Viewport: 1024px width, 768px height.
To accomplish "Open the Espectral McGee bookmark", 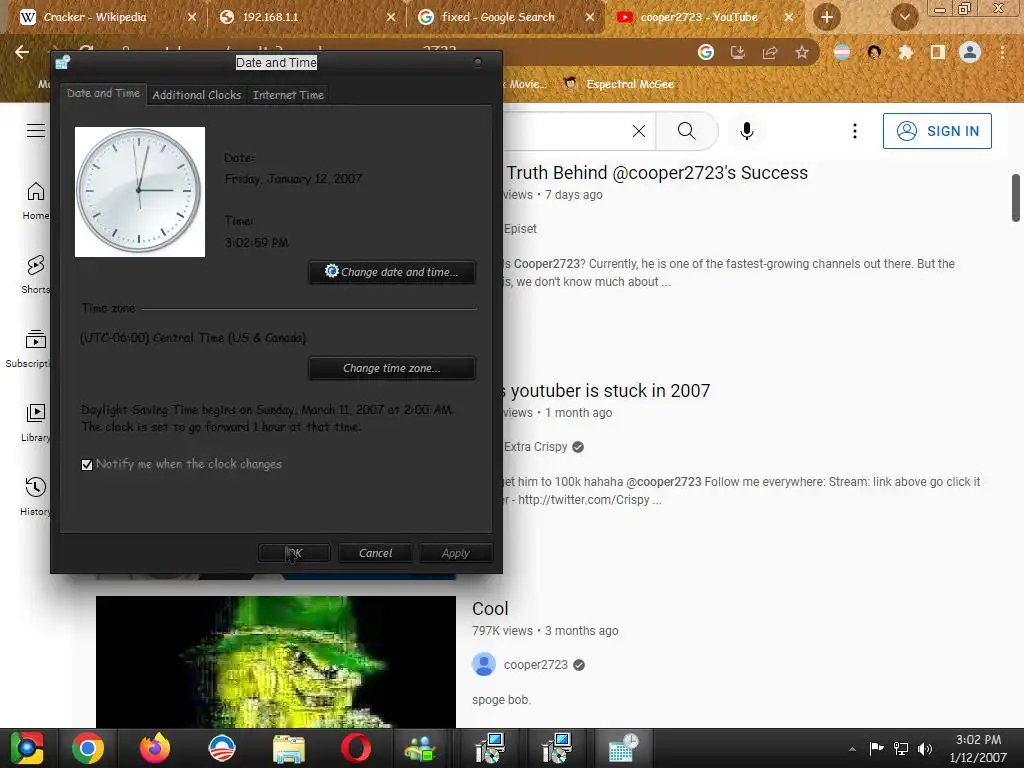I will (x=618, y=84).
